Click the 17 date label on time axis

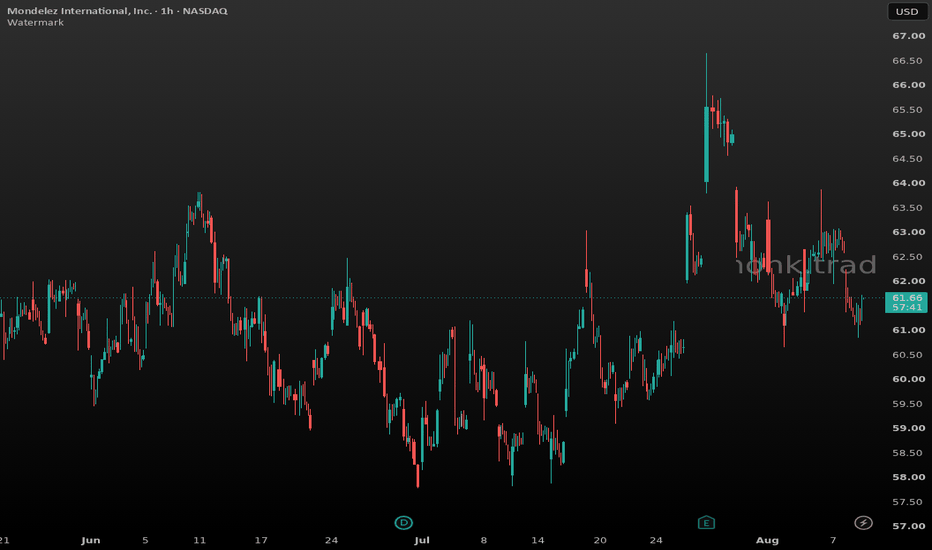(261, 540)
